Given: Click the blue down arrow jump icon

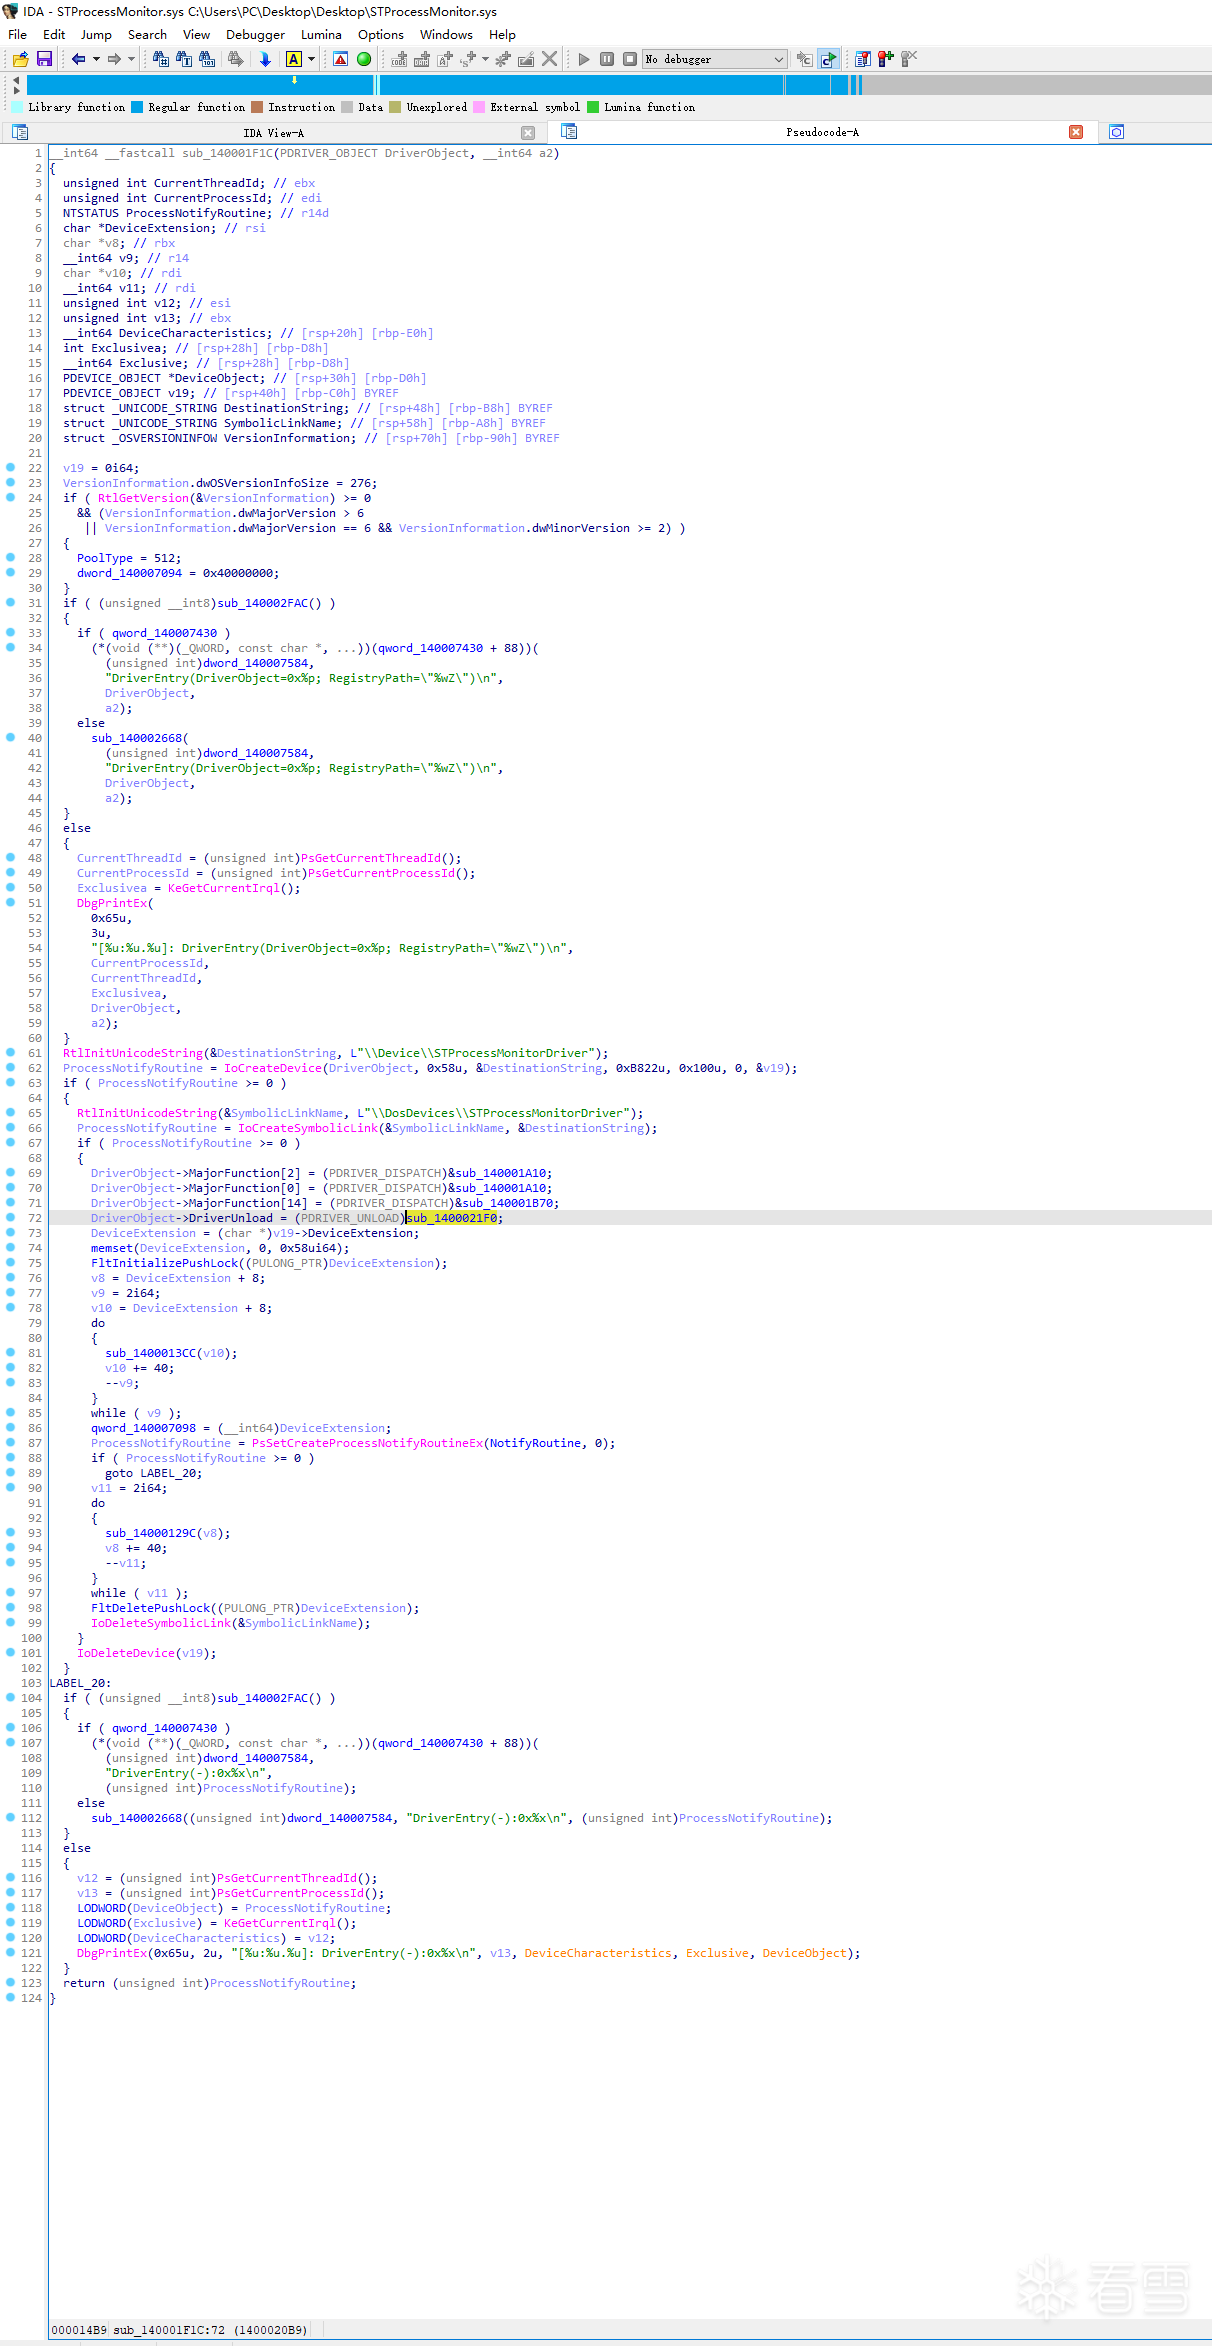Looking at the screenshot, I should 265,60.
